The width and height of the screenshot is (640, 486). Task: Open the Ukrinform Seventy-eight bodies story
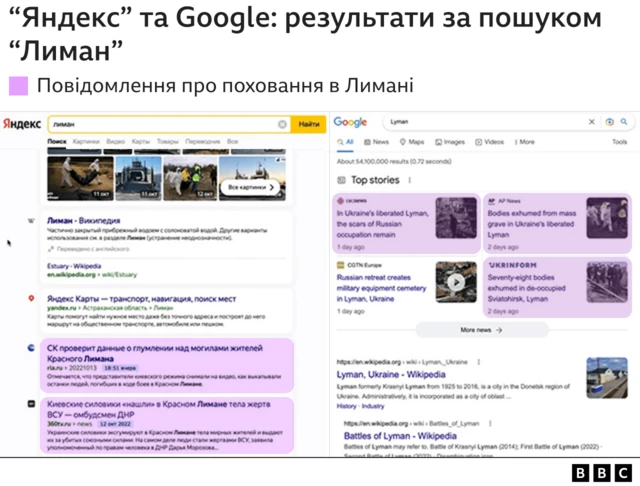527,288
